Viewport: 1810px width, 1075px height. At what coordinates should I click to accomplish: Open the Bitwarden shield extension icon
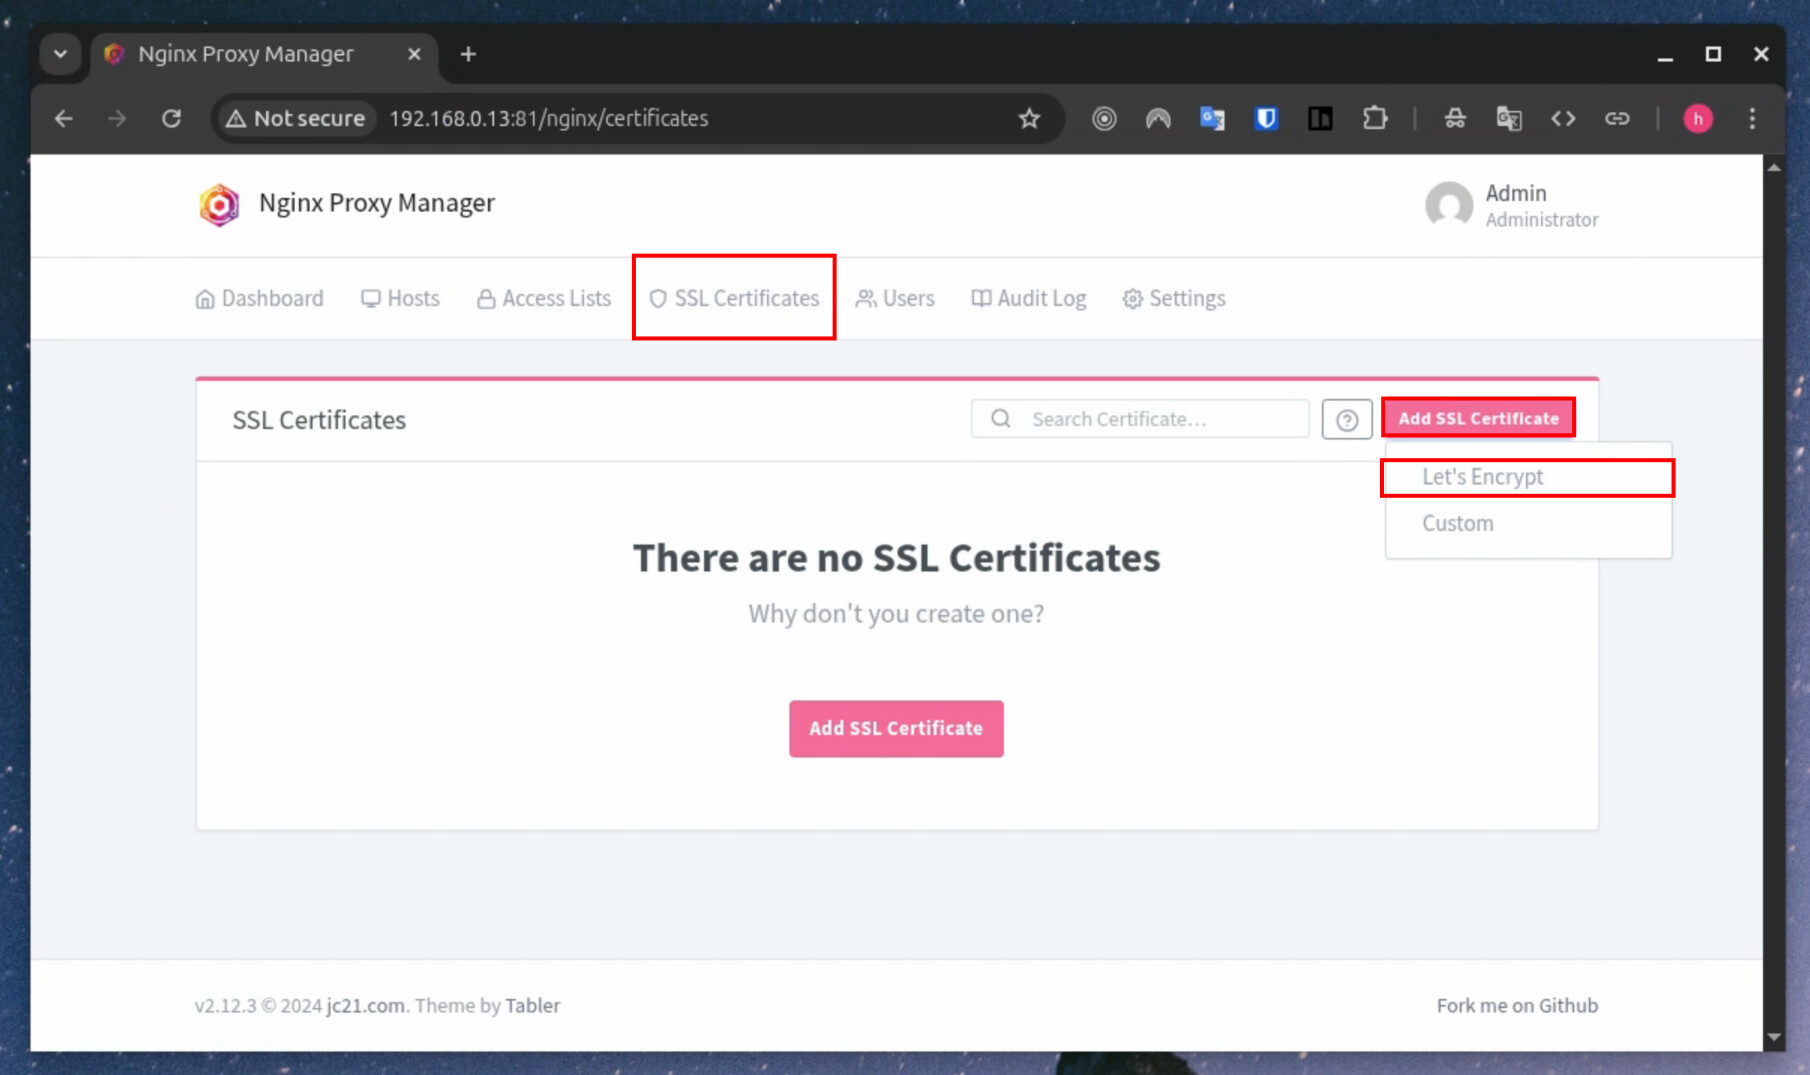pos(1266,119)
